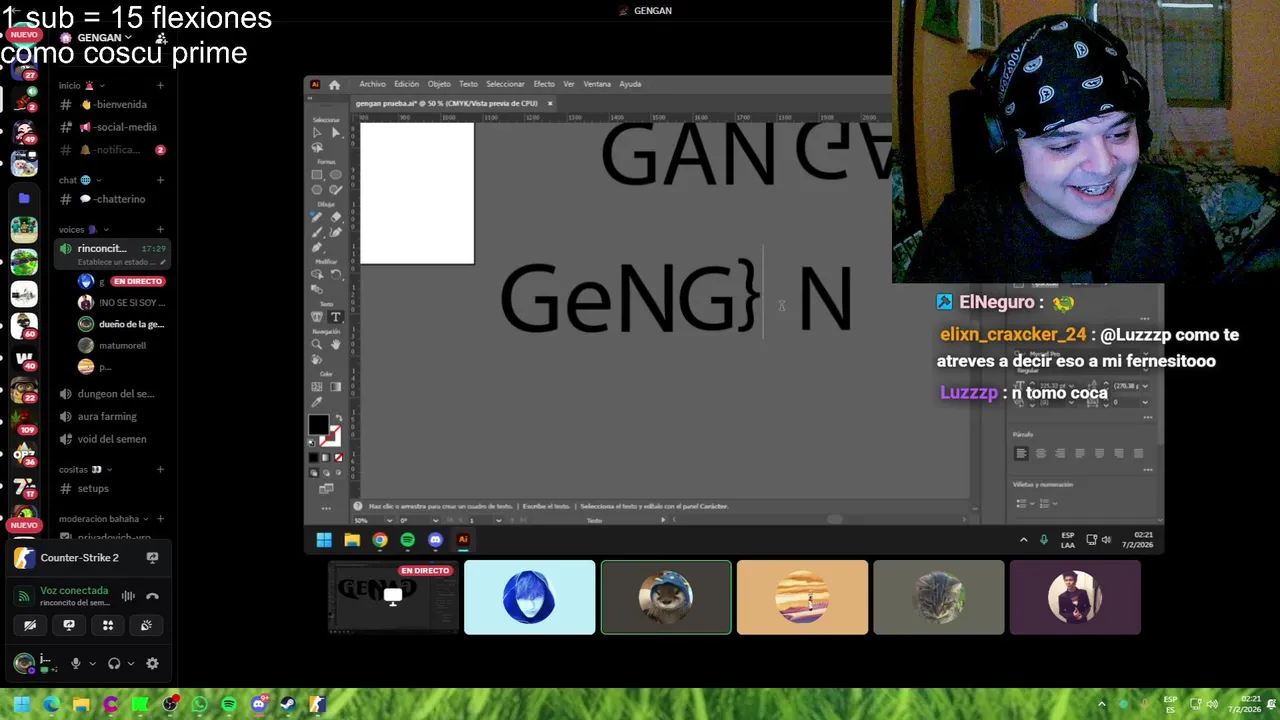
Task: Select the Type tool in Illustrator toolbar
Action: point(336,317)
